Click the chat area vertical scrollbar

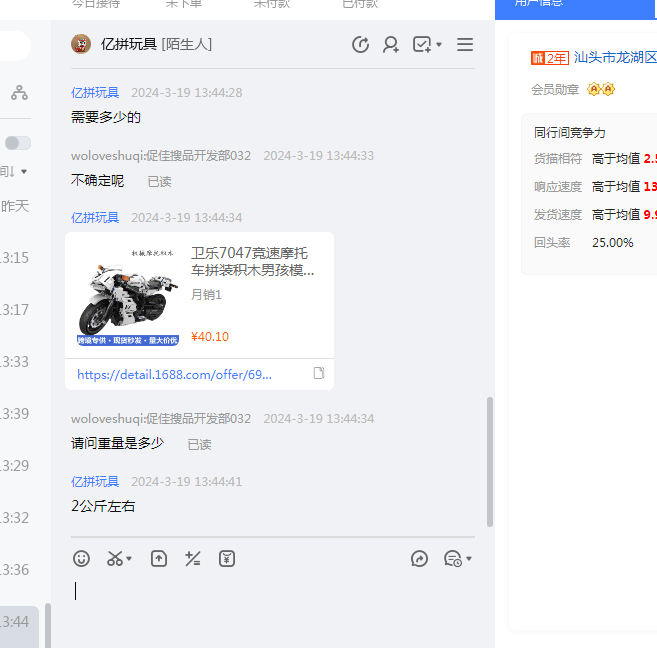click(489, 462)
